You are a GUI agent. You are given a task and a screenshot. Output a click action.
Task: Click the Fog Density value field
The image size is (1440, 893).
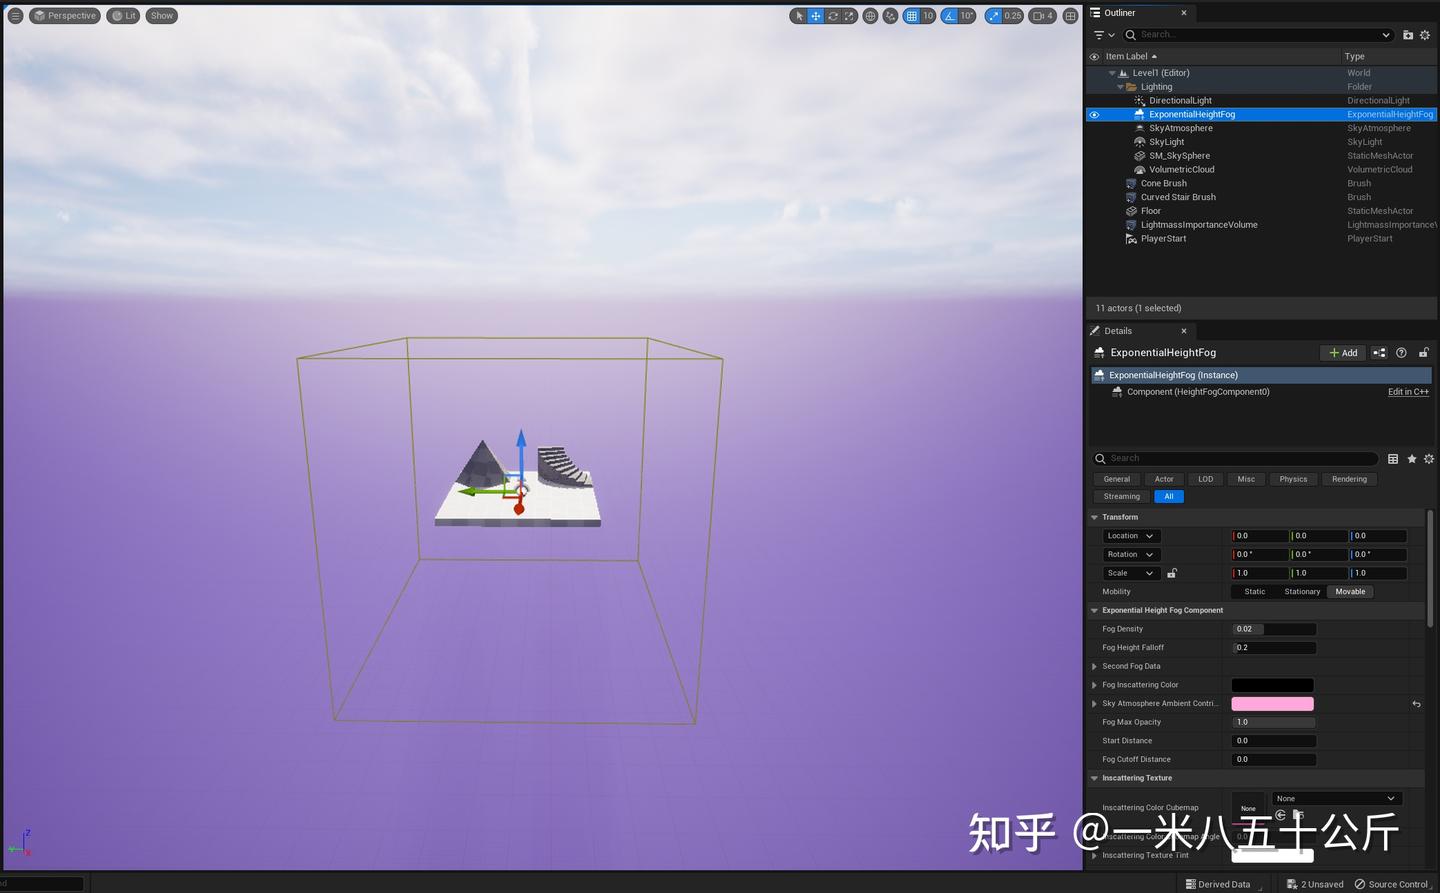[1273, 628]
